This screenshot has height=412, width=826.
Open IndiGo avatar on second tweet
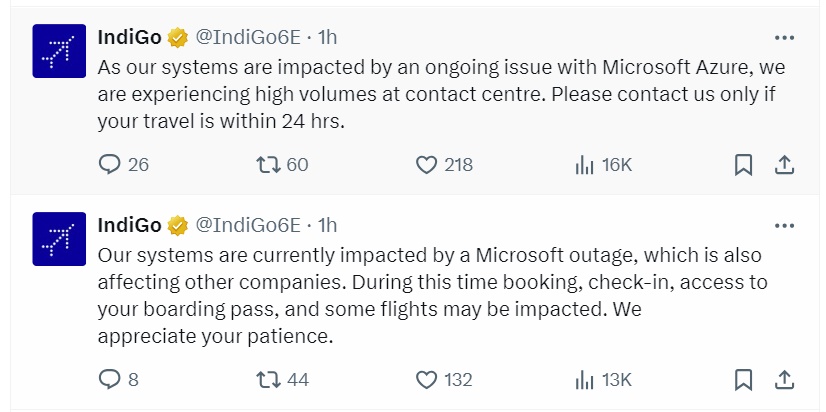[x=59, y=237]
